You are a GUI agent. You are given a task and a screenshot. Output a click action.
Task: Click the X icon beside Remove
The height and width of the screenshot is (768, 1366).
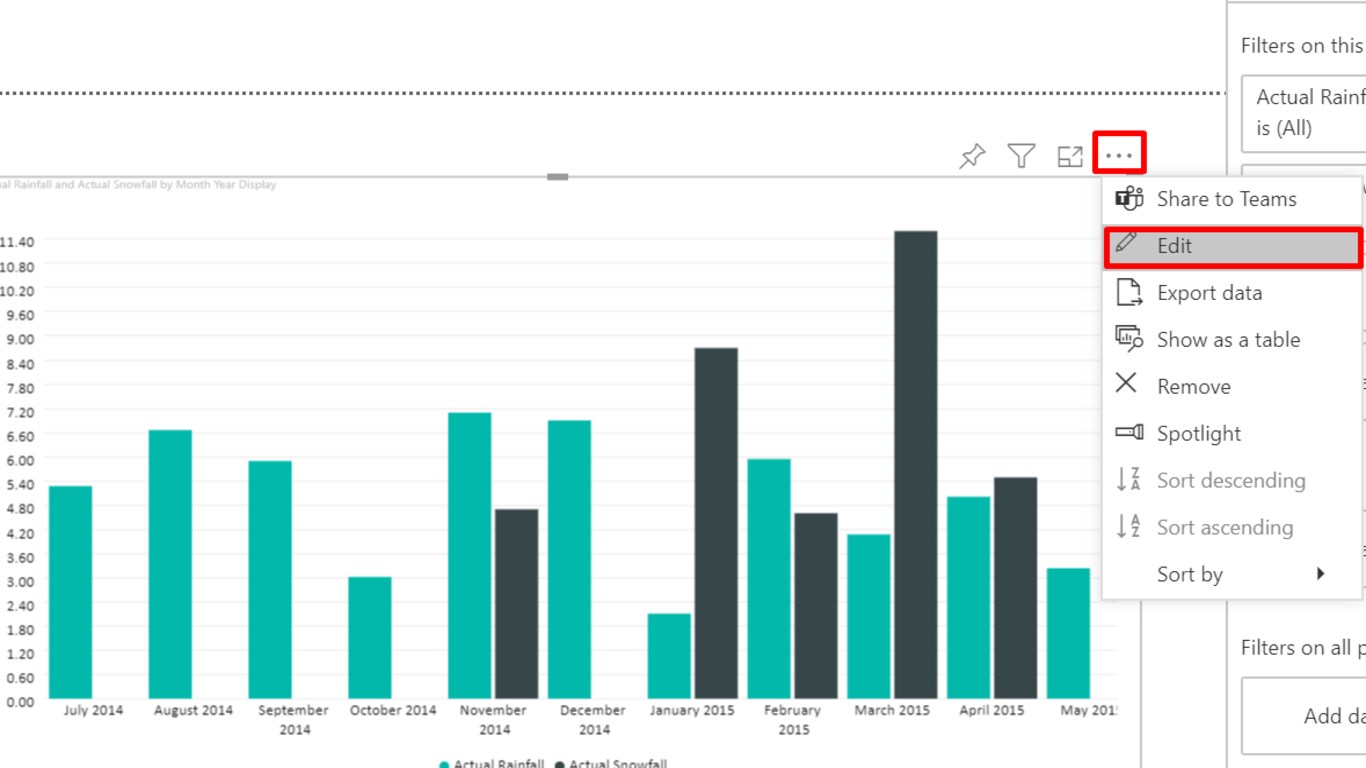tap(1126, 384)
